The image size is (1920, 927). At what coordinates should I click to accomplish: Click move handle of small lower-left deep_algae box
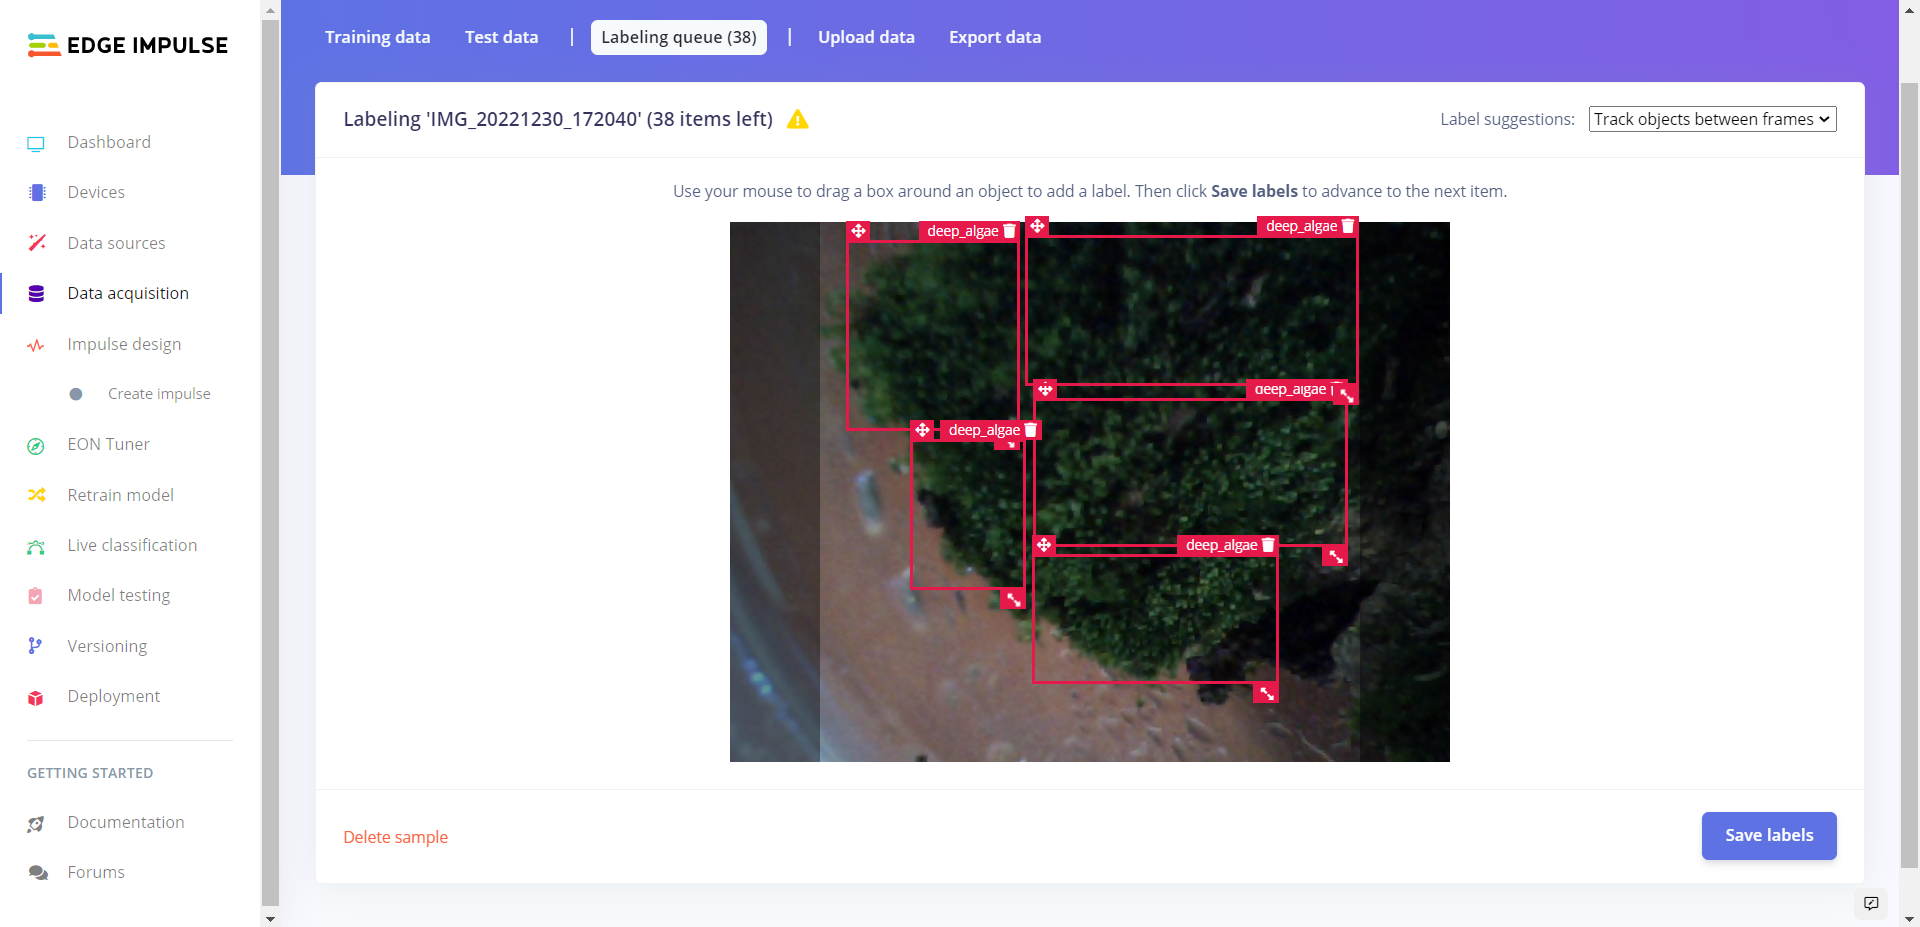(922, 430)
